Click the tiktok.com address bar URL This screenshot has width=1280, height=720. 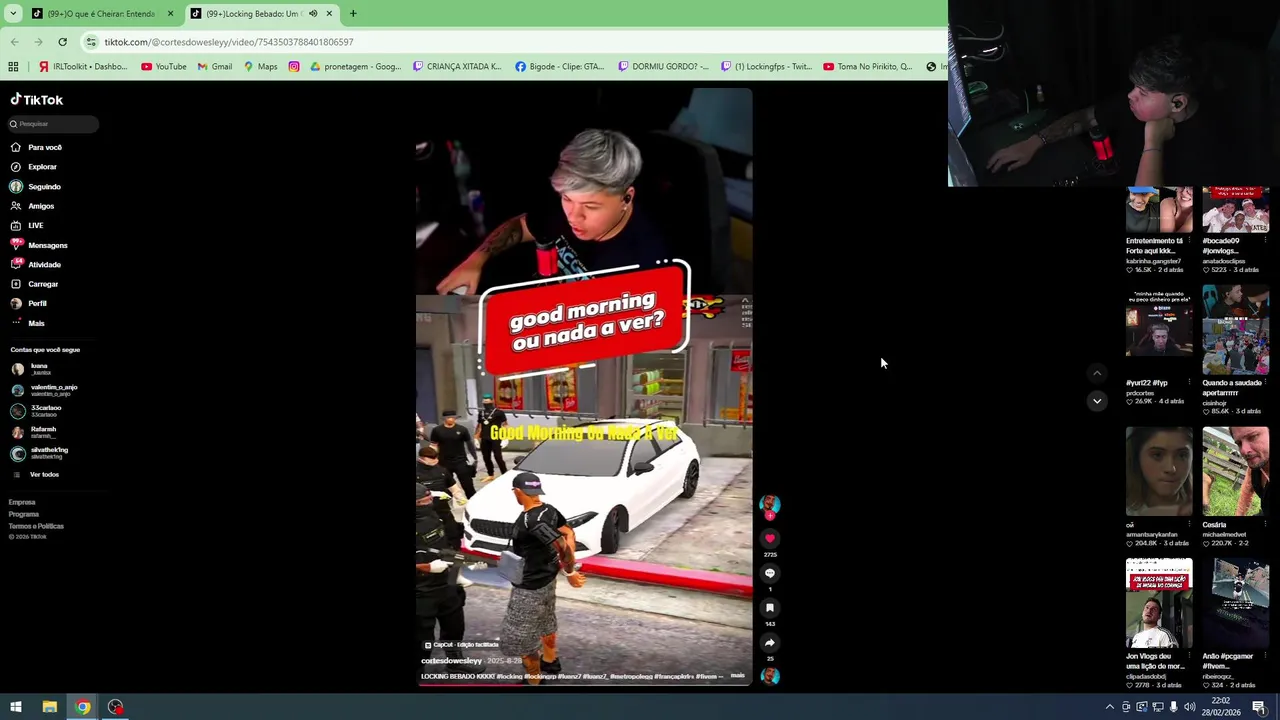pos(228,42)
